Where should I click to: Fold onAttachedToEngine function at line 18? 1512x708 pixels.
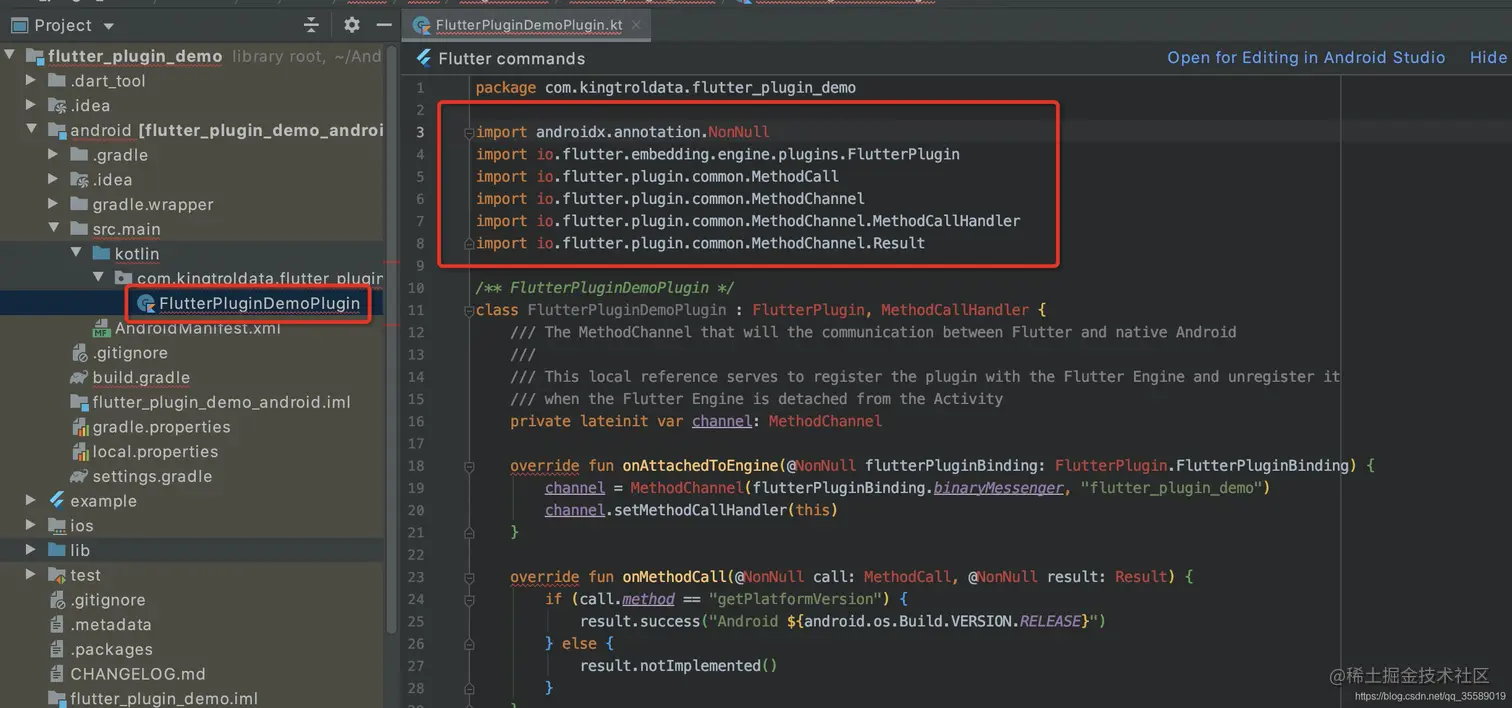[467, 465]
